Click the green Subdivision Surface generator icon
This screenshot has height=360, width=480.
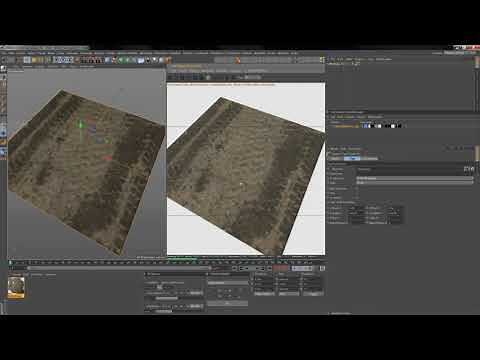pyautogui.click(x=121, y=60)
